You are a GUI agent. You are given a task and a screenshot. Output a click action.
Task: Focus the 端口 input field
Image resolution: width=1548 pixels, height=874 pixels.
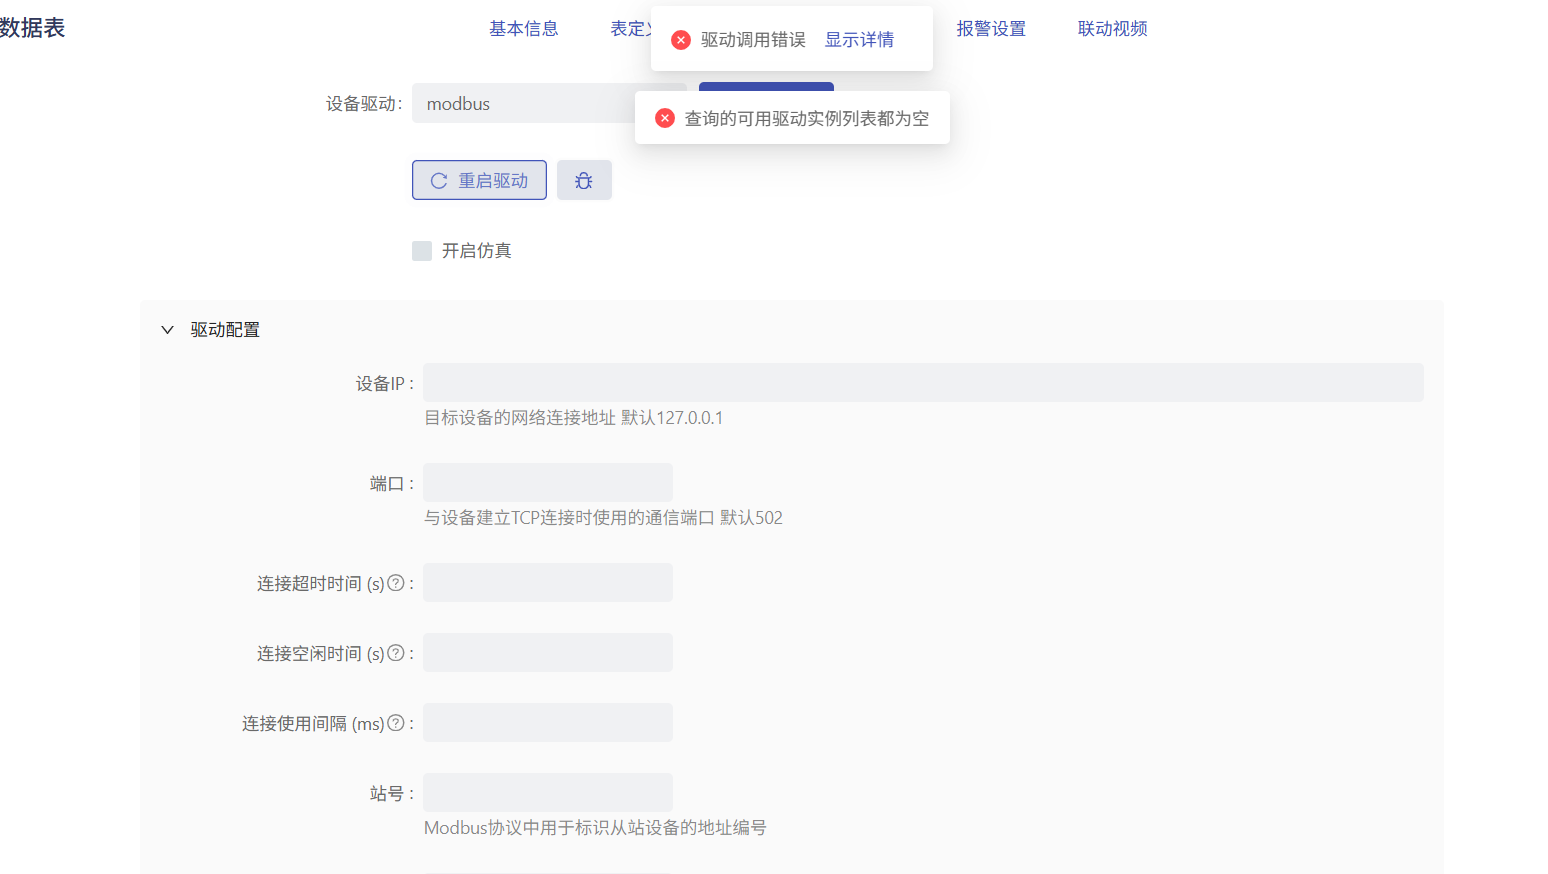548,482
